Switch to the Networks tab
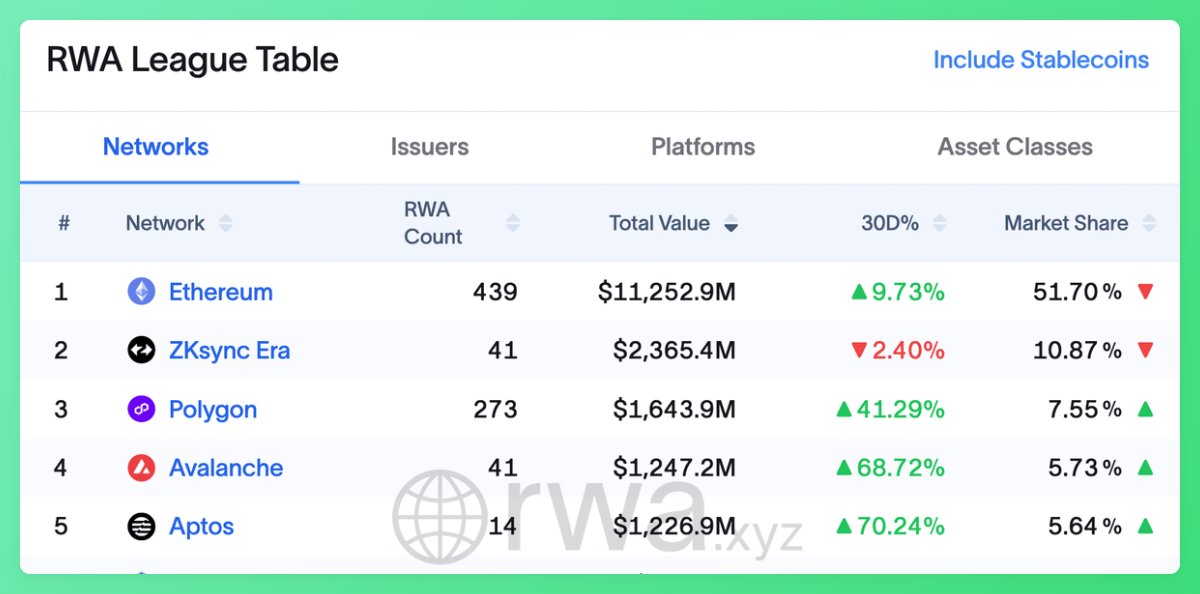This screenshot has height=594, width=1200. (156, 147)
